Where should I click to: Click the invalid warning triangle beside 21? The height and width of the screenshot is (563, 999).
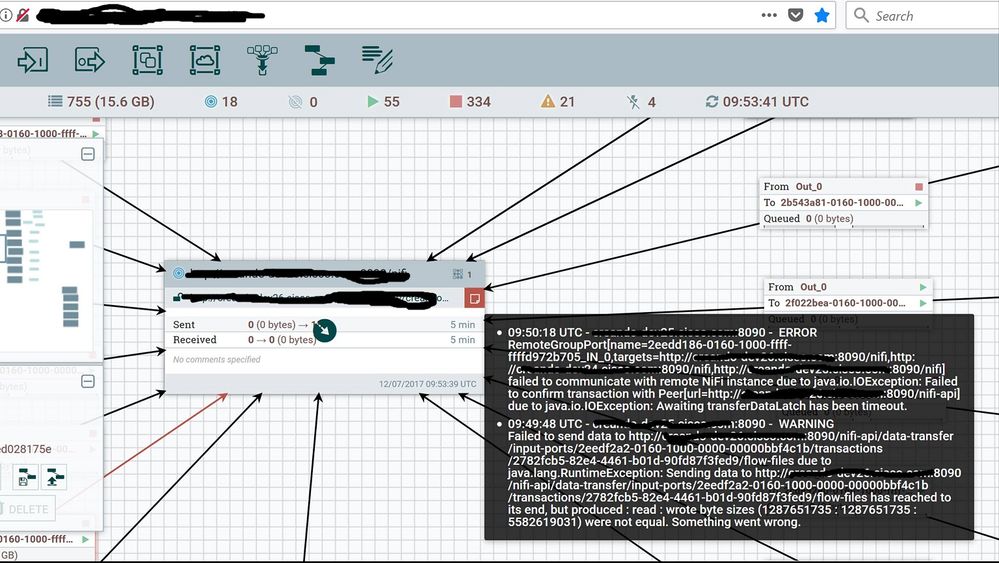pos(547,101)
